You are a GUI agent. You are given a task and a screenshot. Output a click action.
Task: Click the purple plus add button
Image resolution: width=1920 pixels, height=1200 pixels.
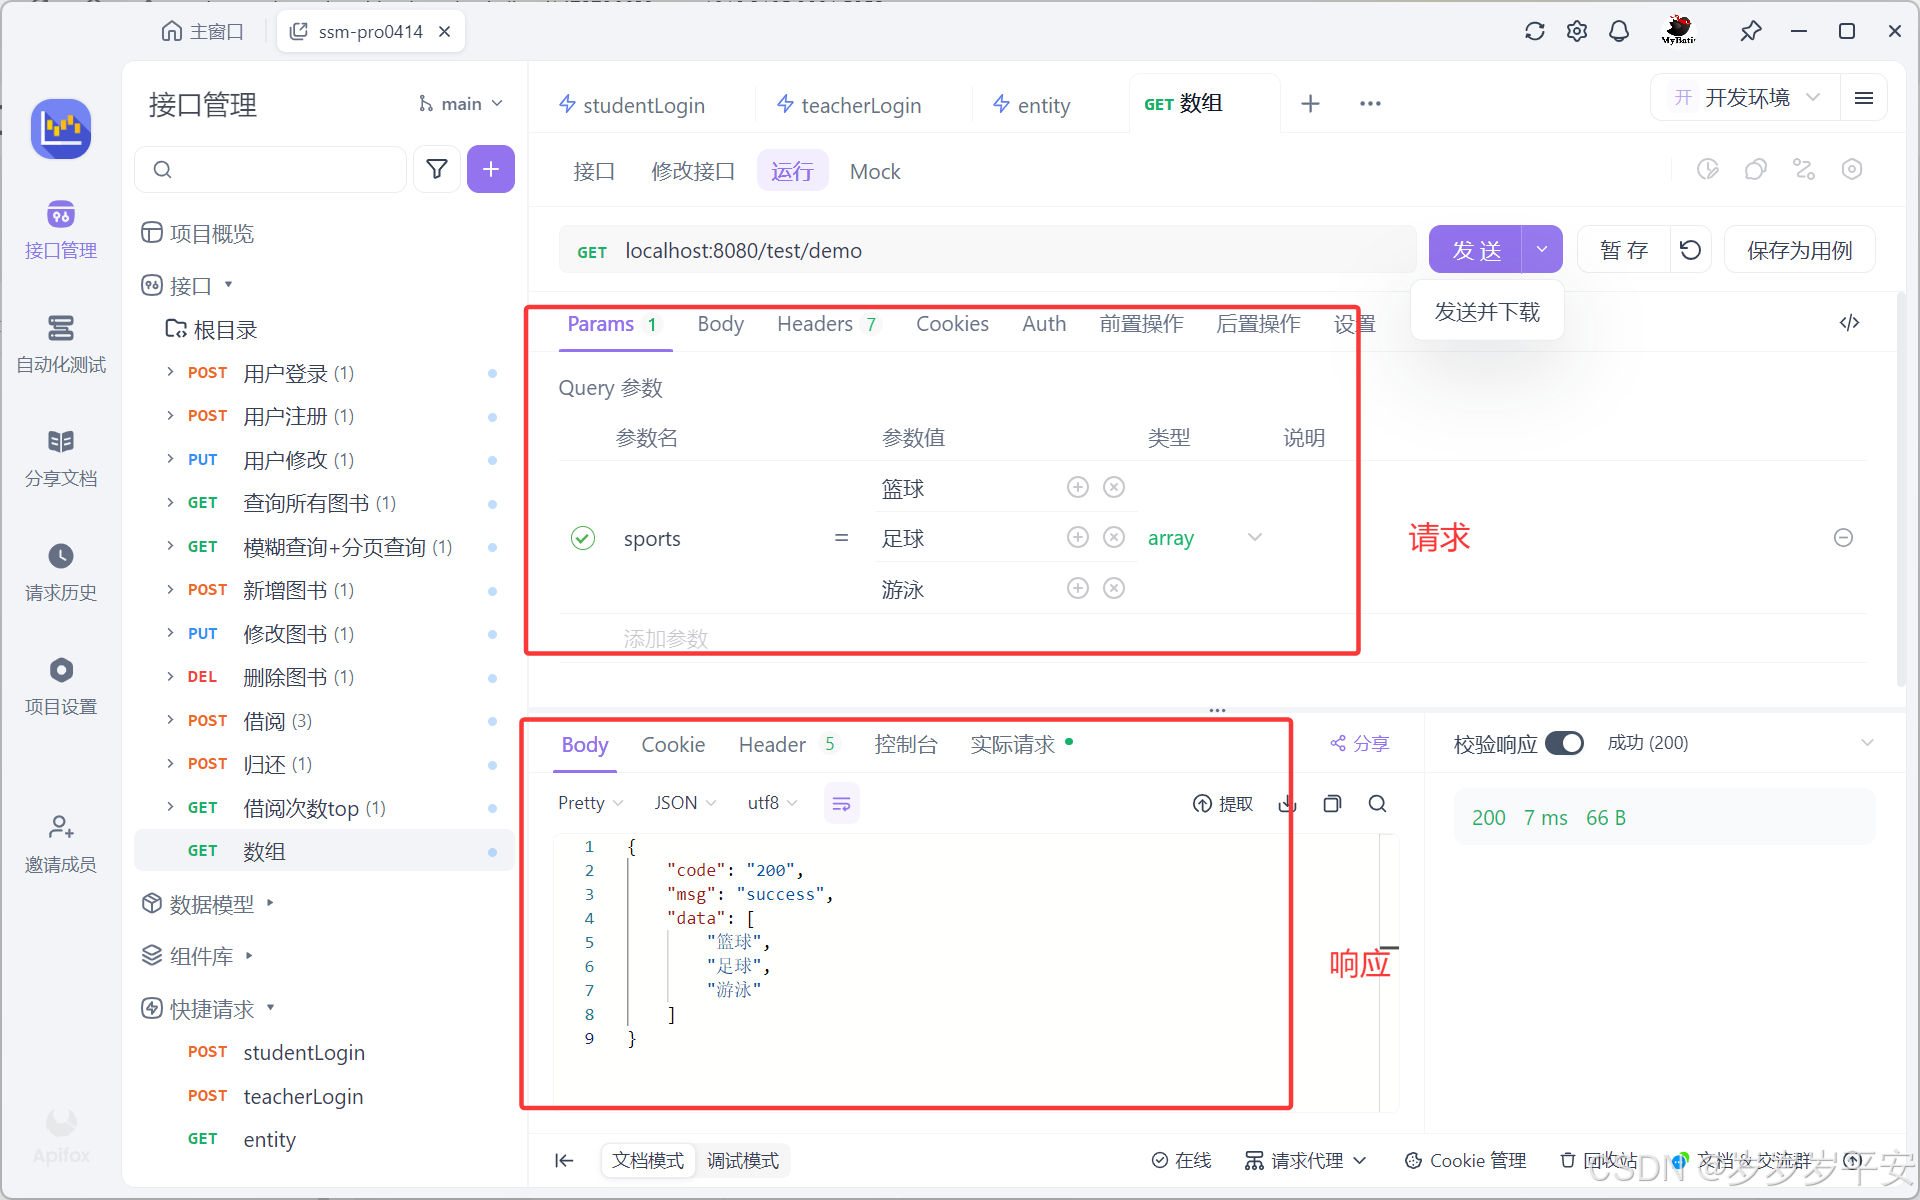click(490, 169)
